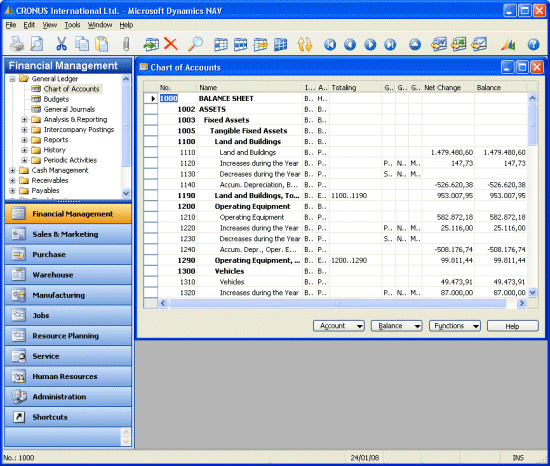
Task: Open the Administration module
Action: pos(68,397)
